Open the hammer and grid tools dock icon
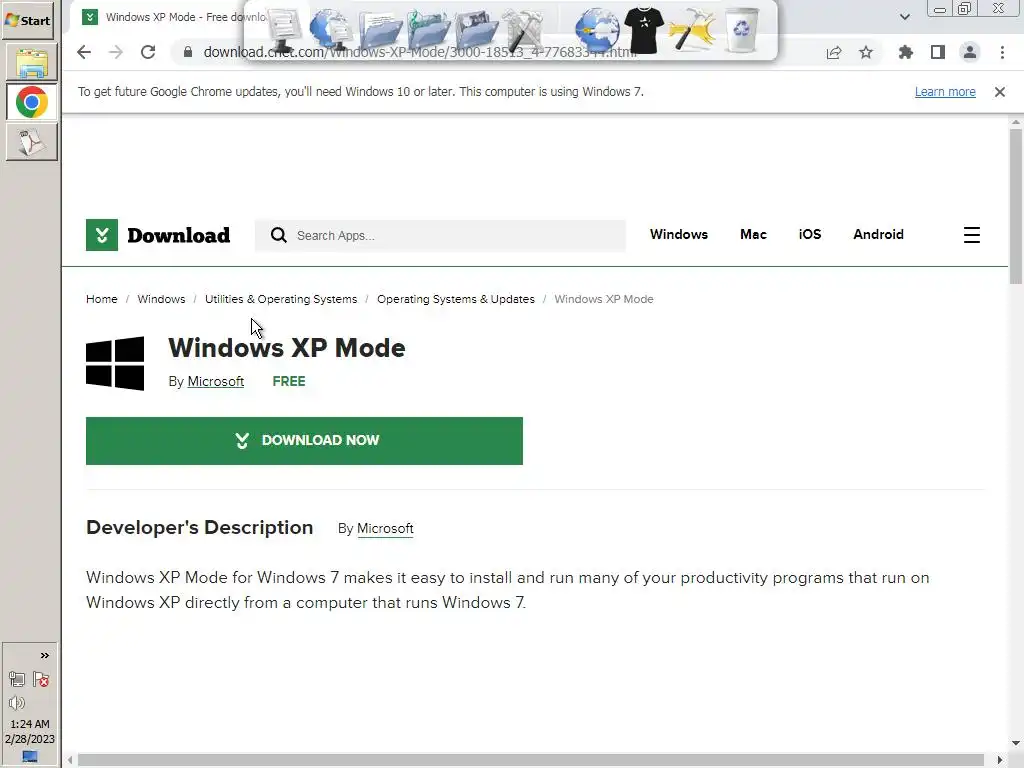Image resolution: width=1024 pixels, height=768 pixels. point(523,29)
